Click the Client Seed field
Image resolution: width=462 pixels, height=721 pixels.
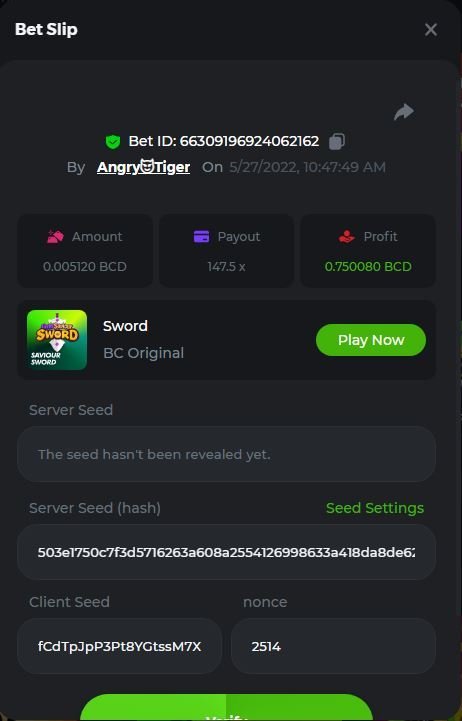[120, 647]
